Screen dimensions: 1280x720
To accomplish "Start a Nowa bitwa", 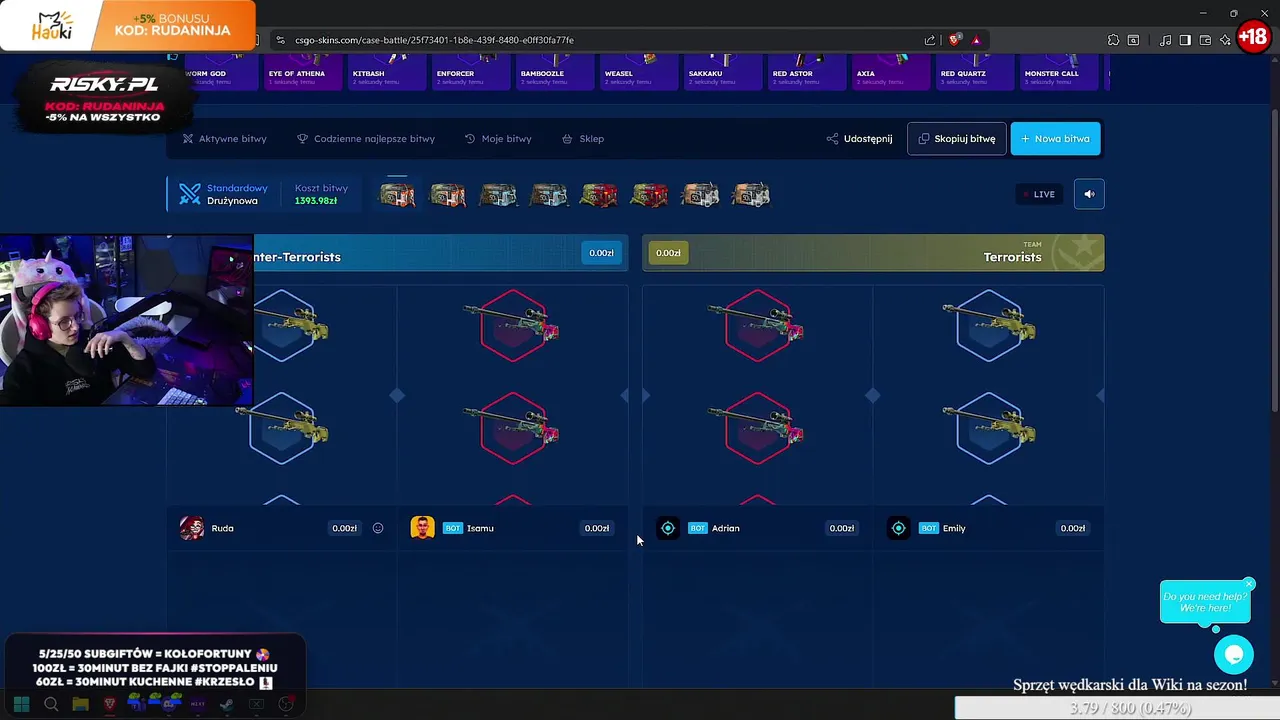I will [x=1056, y=139].
